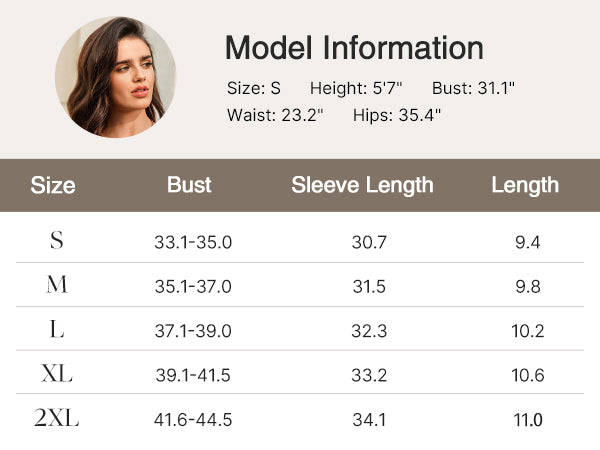Select the Bust column header

[189, 185]
